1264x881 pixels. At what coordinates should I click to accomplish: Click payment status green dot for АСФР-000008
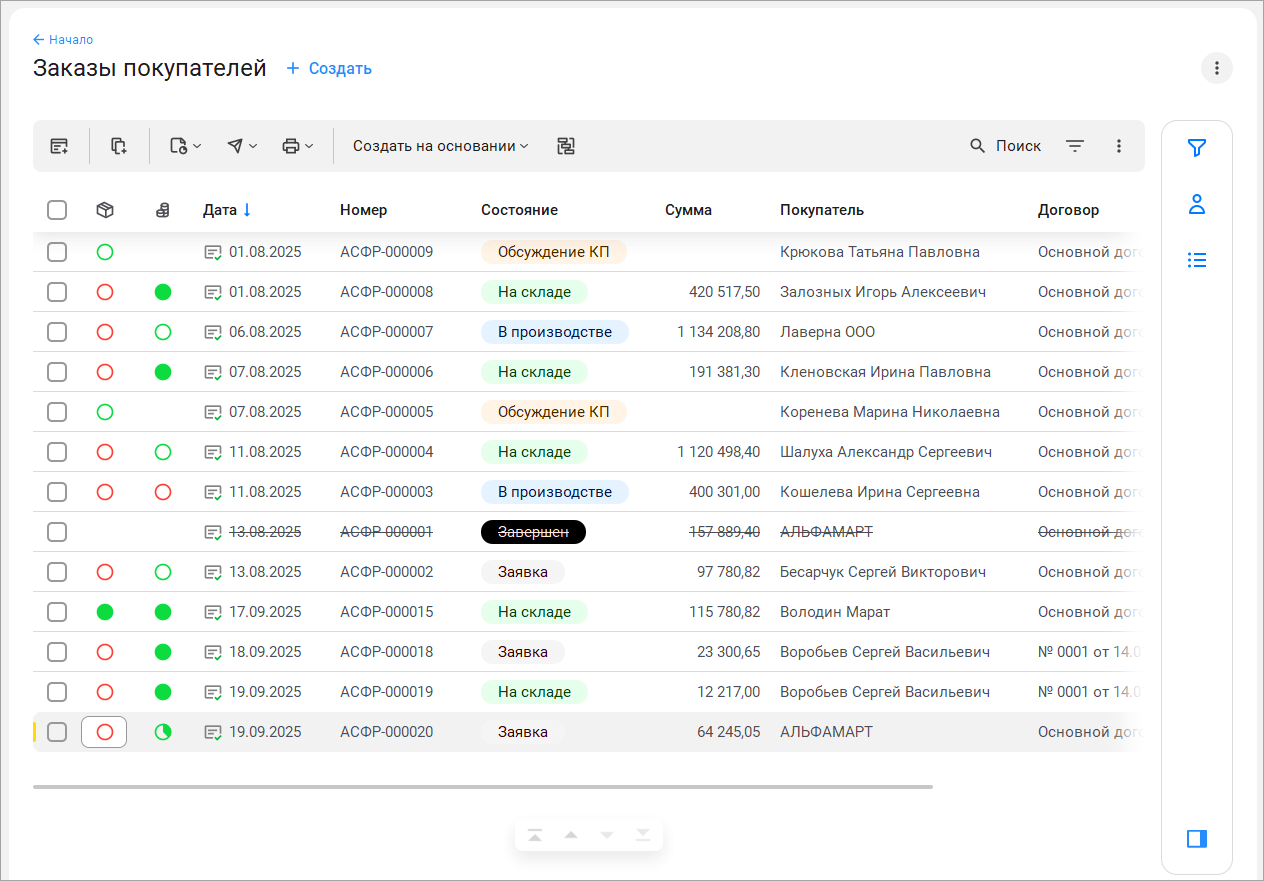(163, 292)
